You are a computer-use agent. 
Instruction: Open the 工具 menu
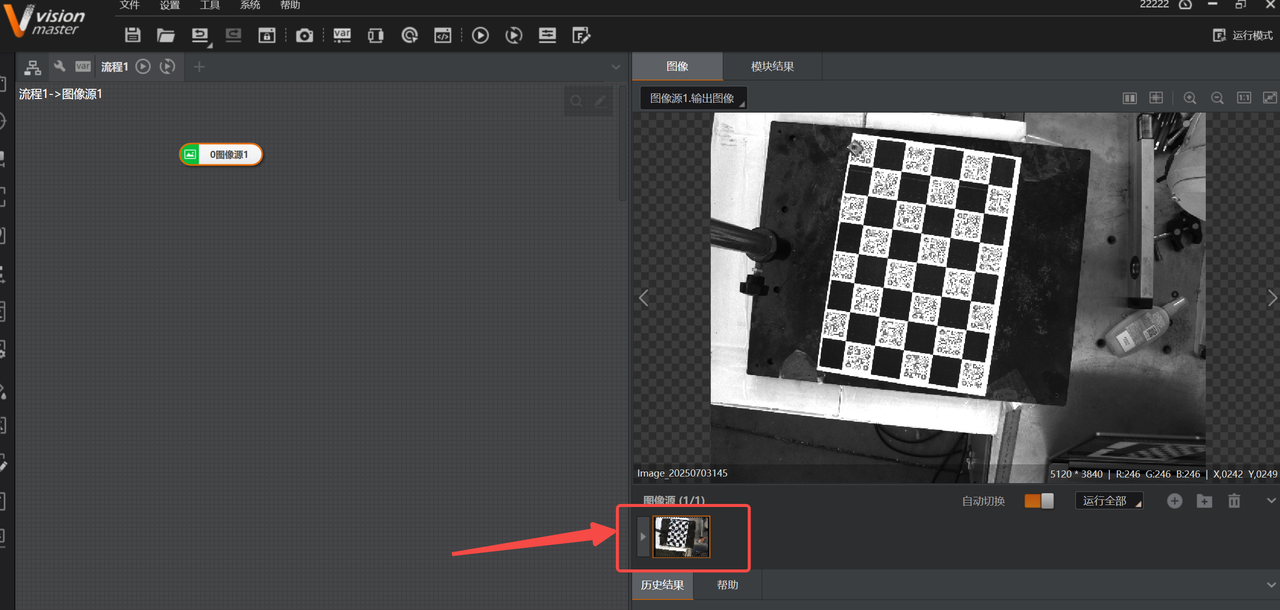point(210,5)
